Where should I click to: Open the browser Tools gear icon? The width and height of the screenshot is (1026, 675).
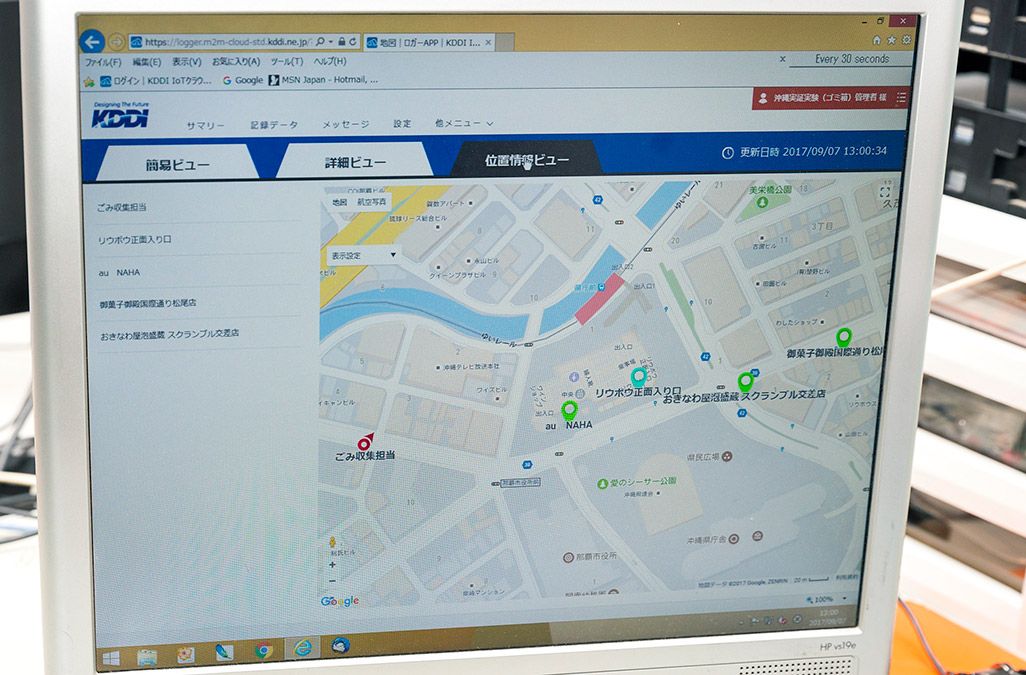click(906, 39)
